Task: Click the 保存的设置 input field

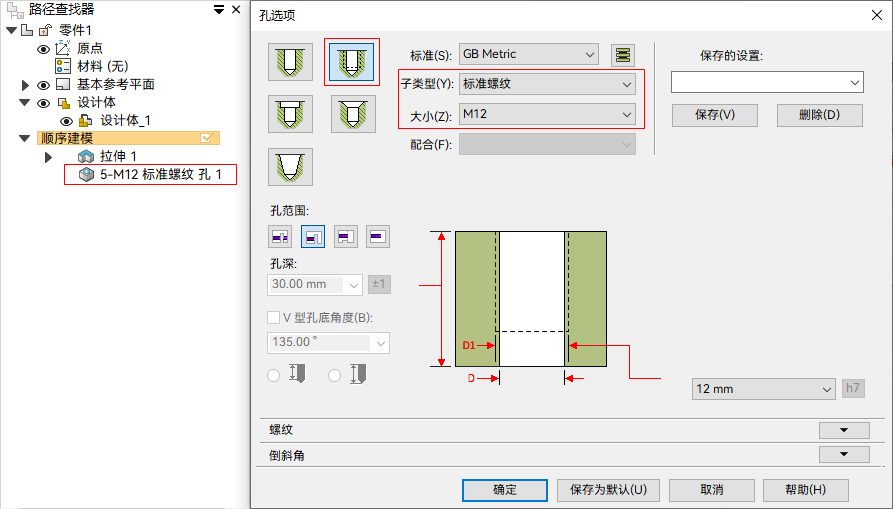Action: coord(767,82)
